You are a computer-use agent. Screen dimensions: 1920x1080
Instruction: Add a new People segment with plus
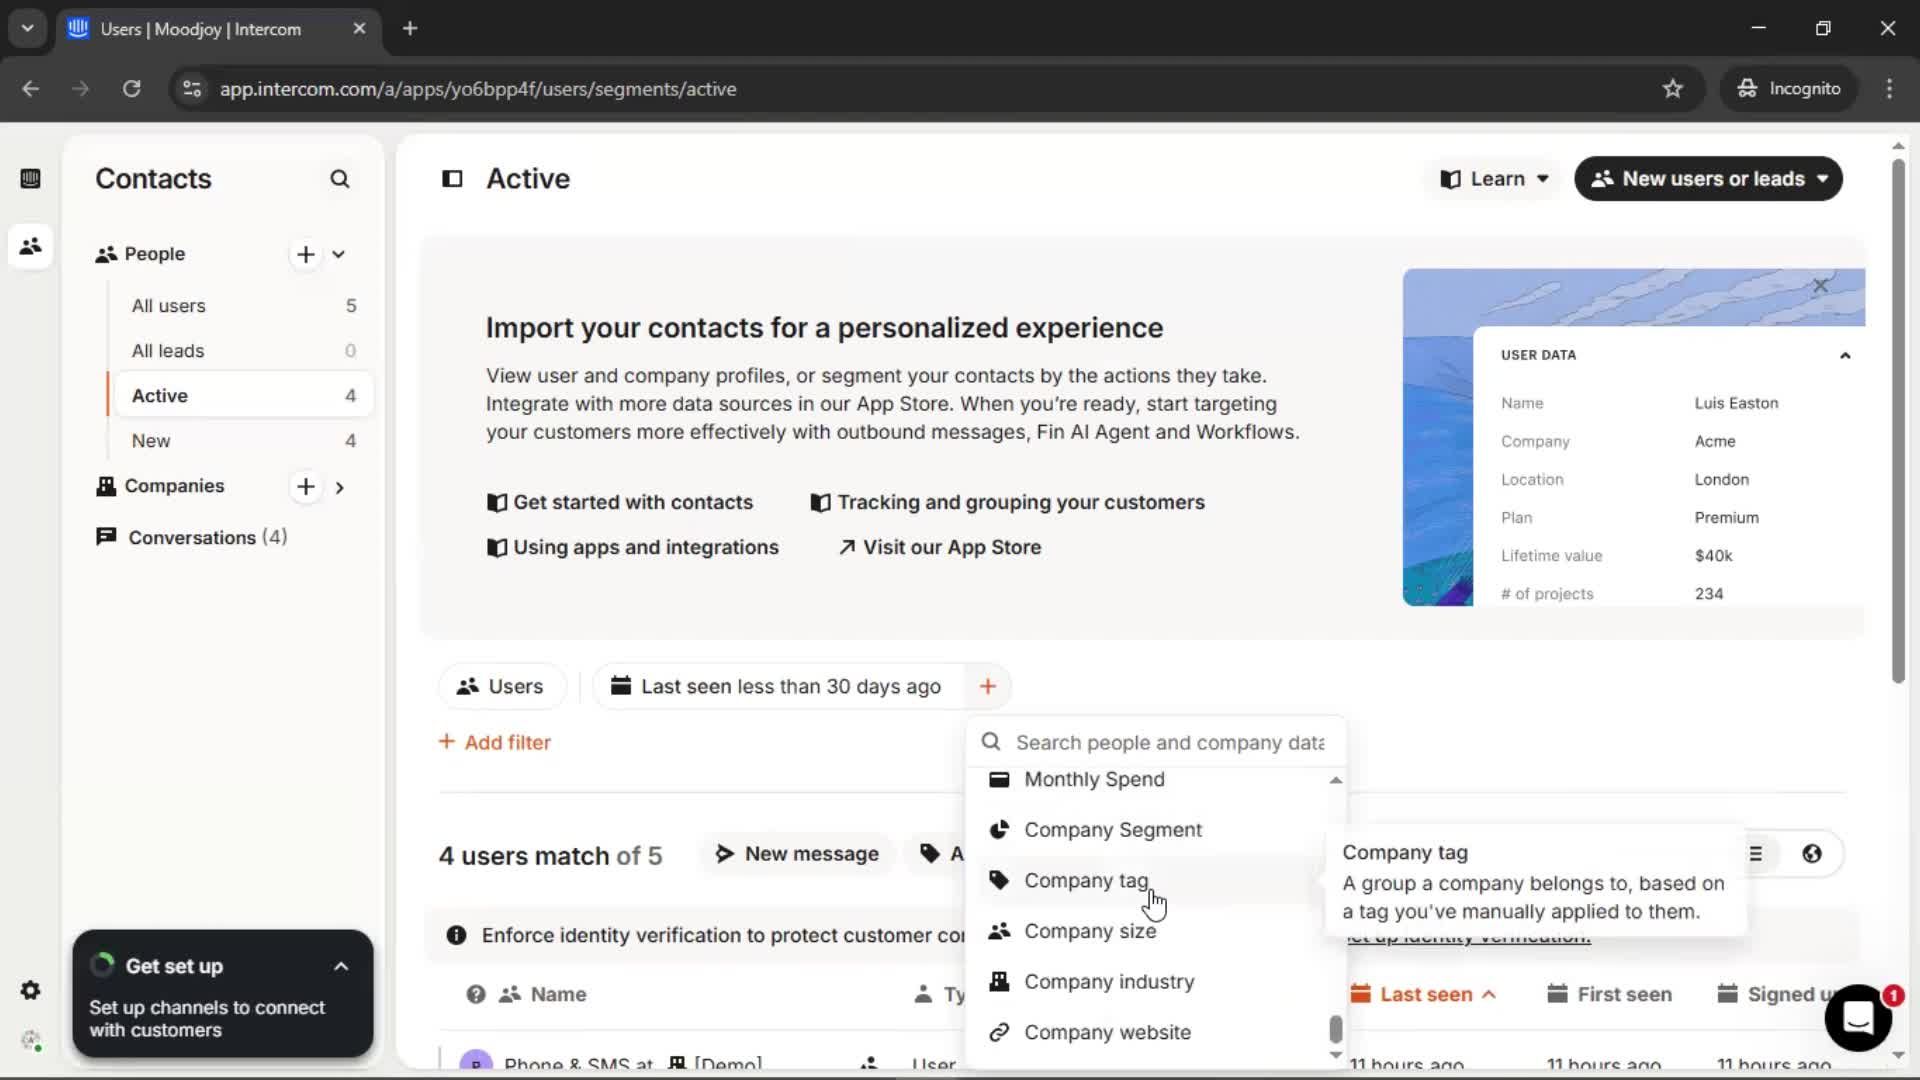click(306, 254)
